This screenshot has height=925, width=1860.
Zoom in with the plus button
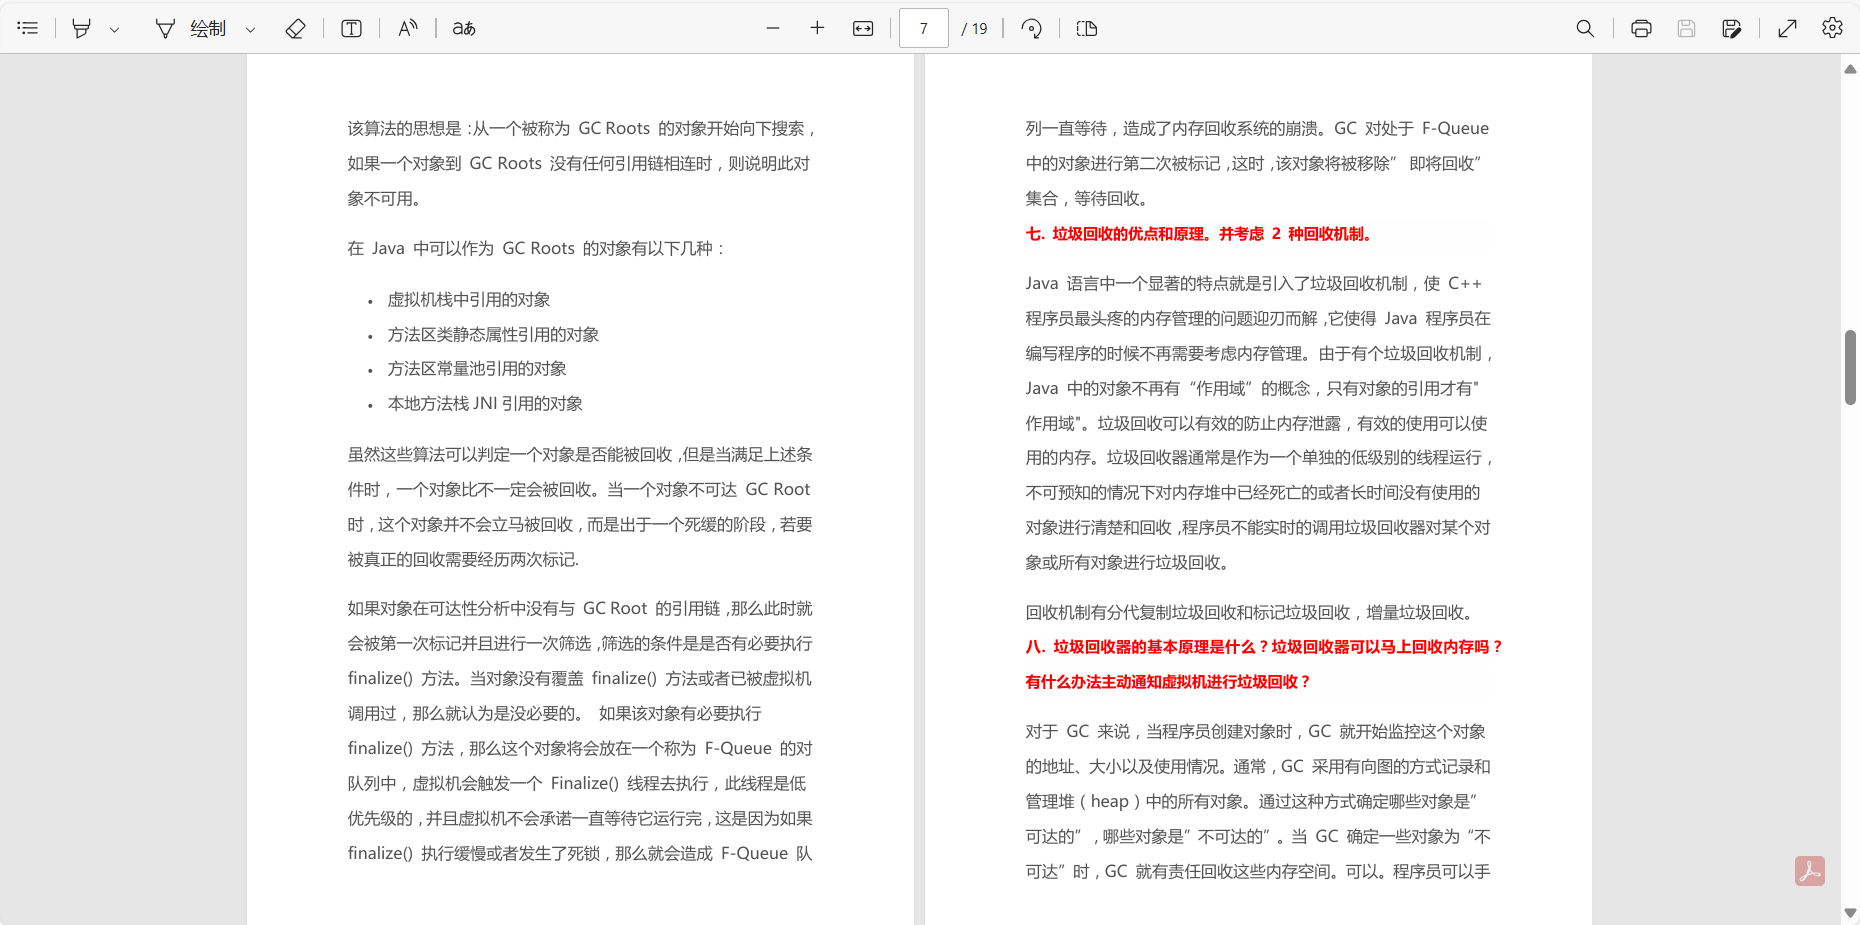click(817, 28)
